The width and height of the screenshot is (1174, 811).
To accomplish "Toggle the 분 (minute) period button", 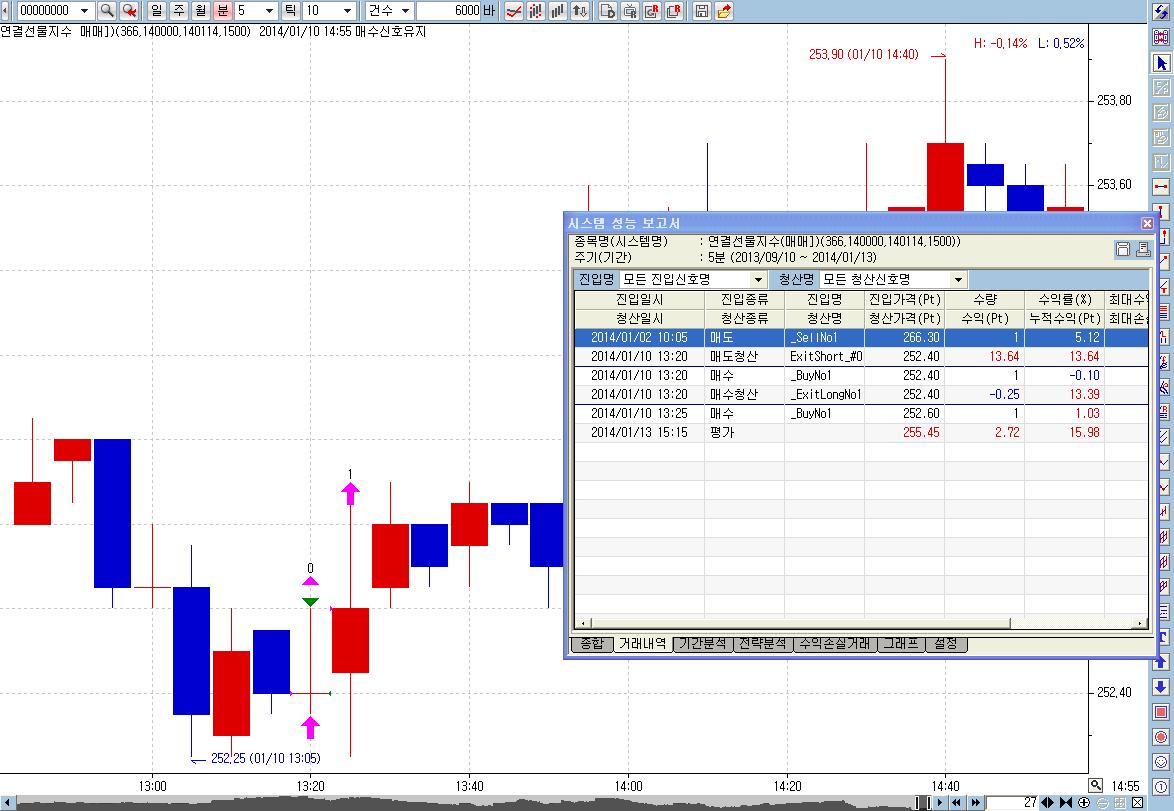I will [x=223, y=11].
